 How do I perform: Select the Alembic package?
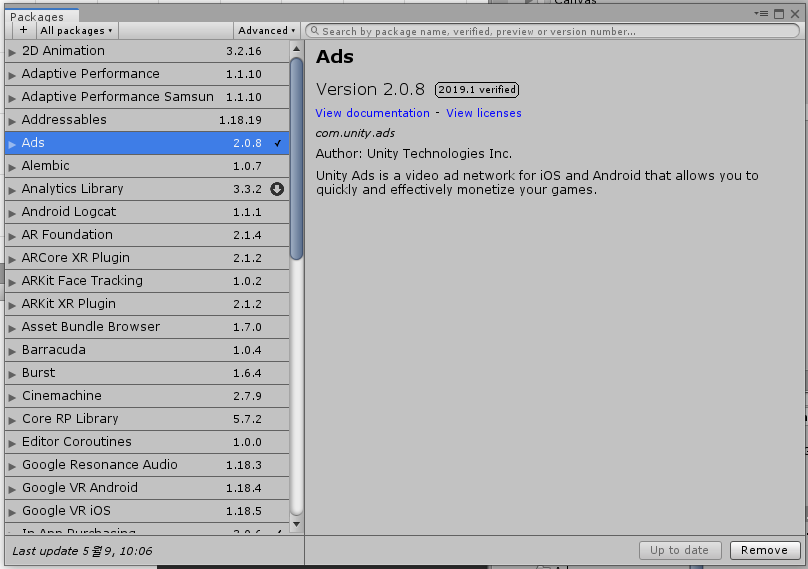147,166
